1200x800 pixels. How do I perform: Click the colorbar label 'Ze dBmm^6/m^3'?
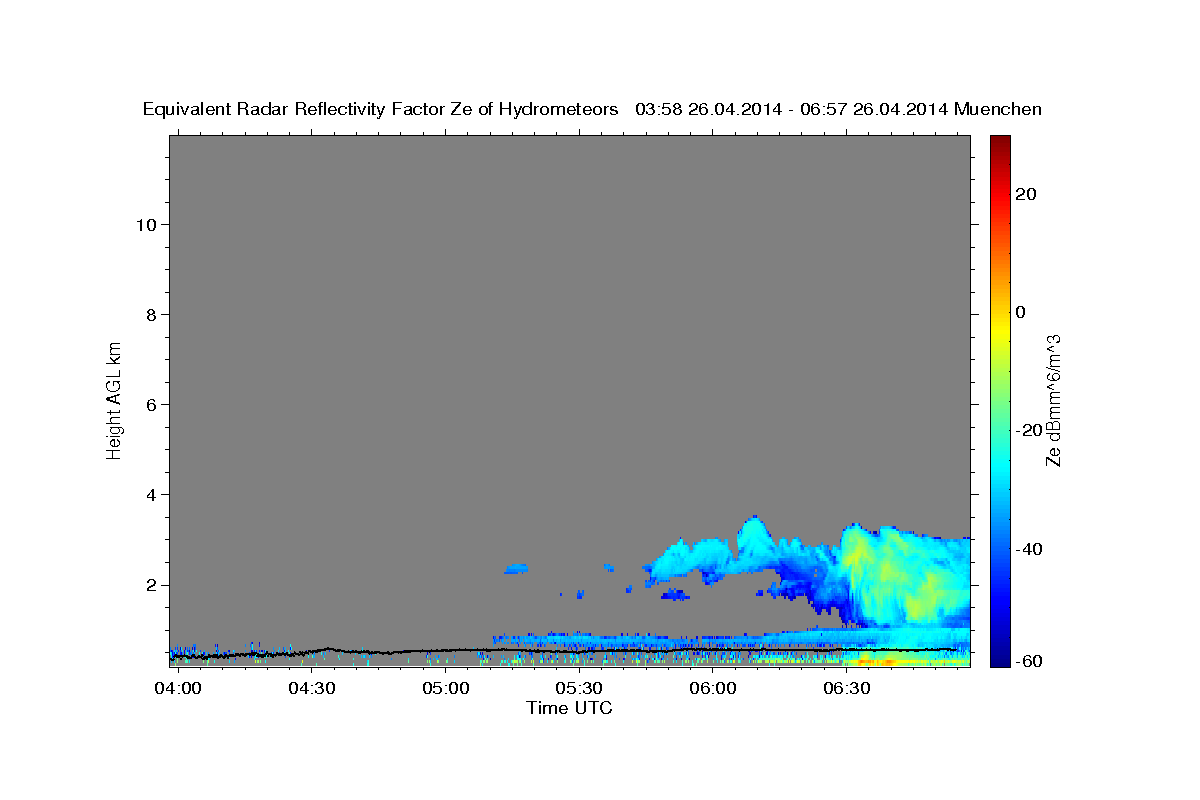click(1052, 400)
